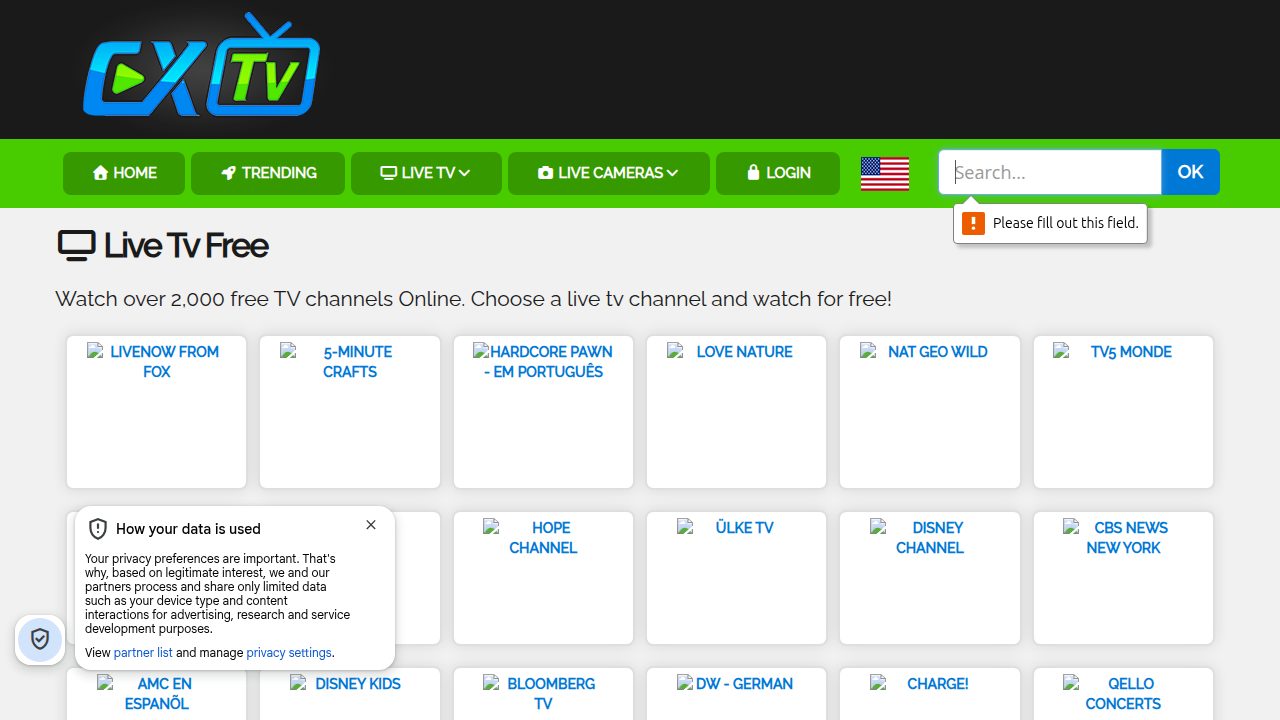Open the privacy shield floating button
This screenshot has width=1280, height=720.
click(x=40, y=639)
